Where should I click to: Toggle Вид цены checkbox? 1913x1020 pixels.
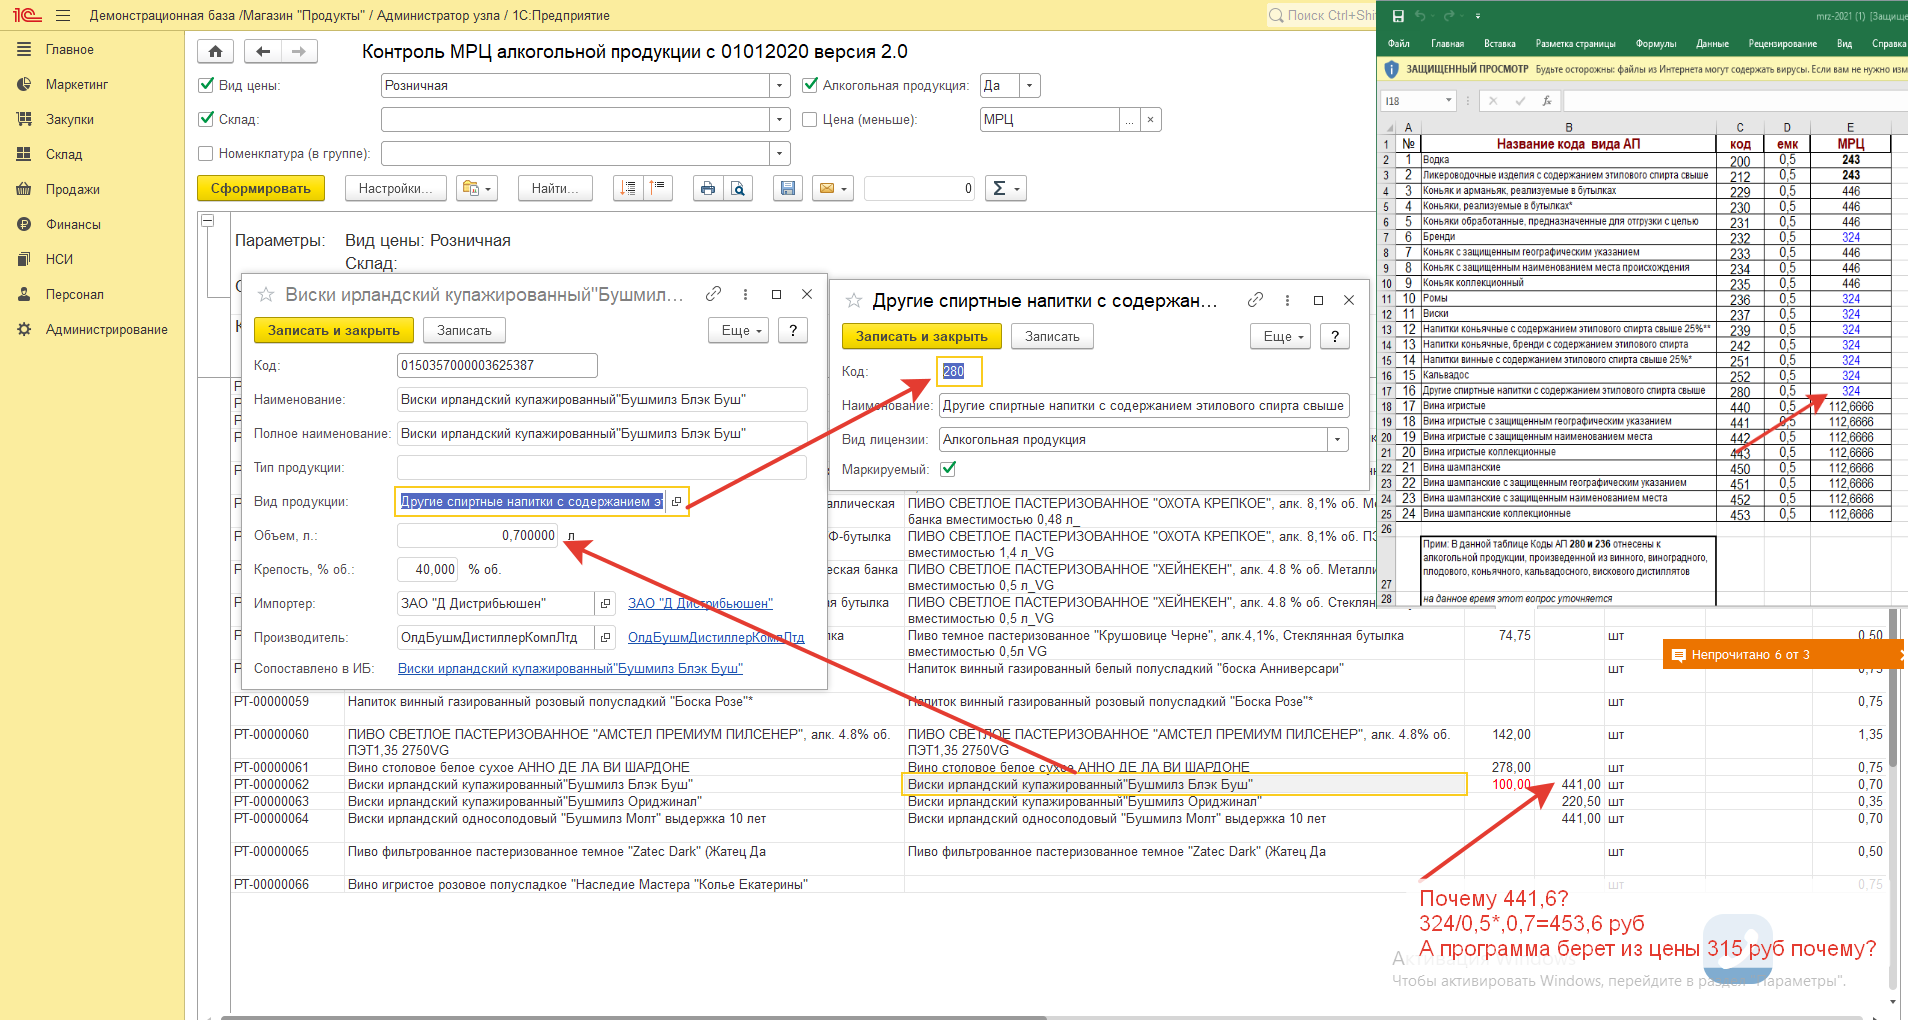click(206, 85)
